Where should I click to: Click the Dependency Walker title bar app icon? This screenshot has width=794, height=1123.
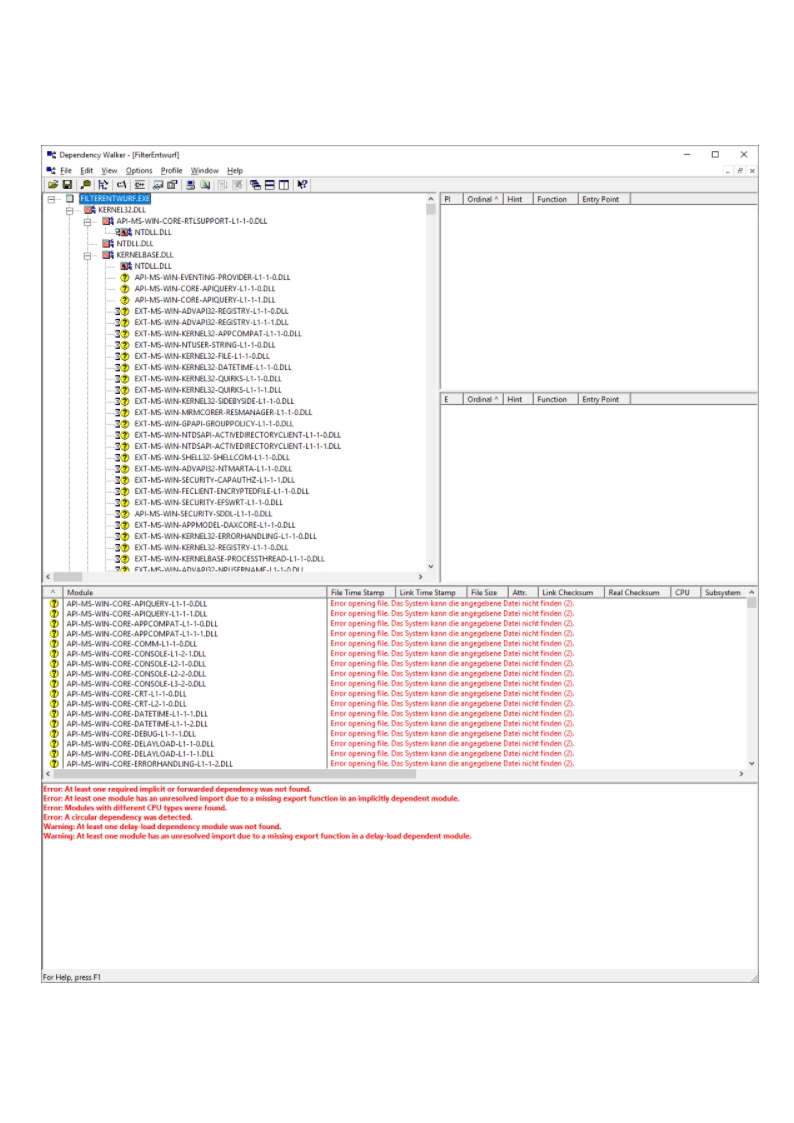click(52, 155)
